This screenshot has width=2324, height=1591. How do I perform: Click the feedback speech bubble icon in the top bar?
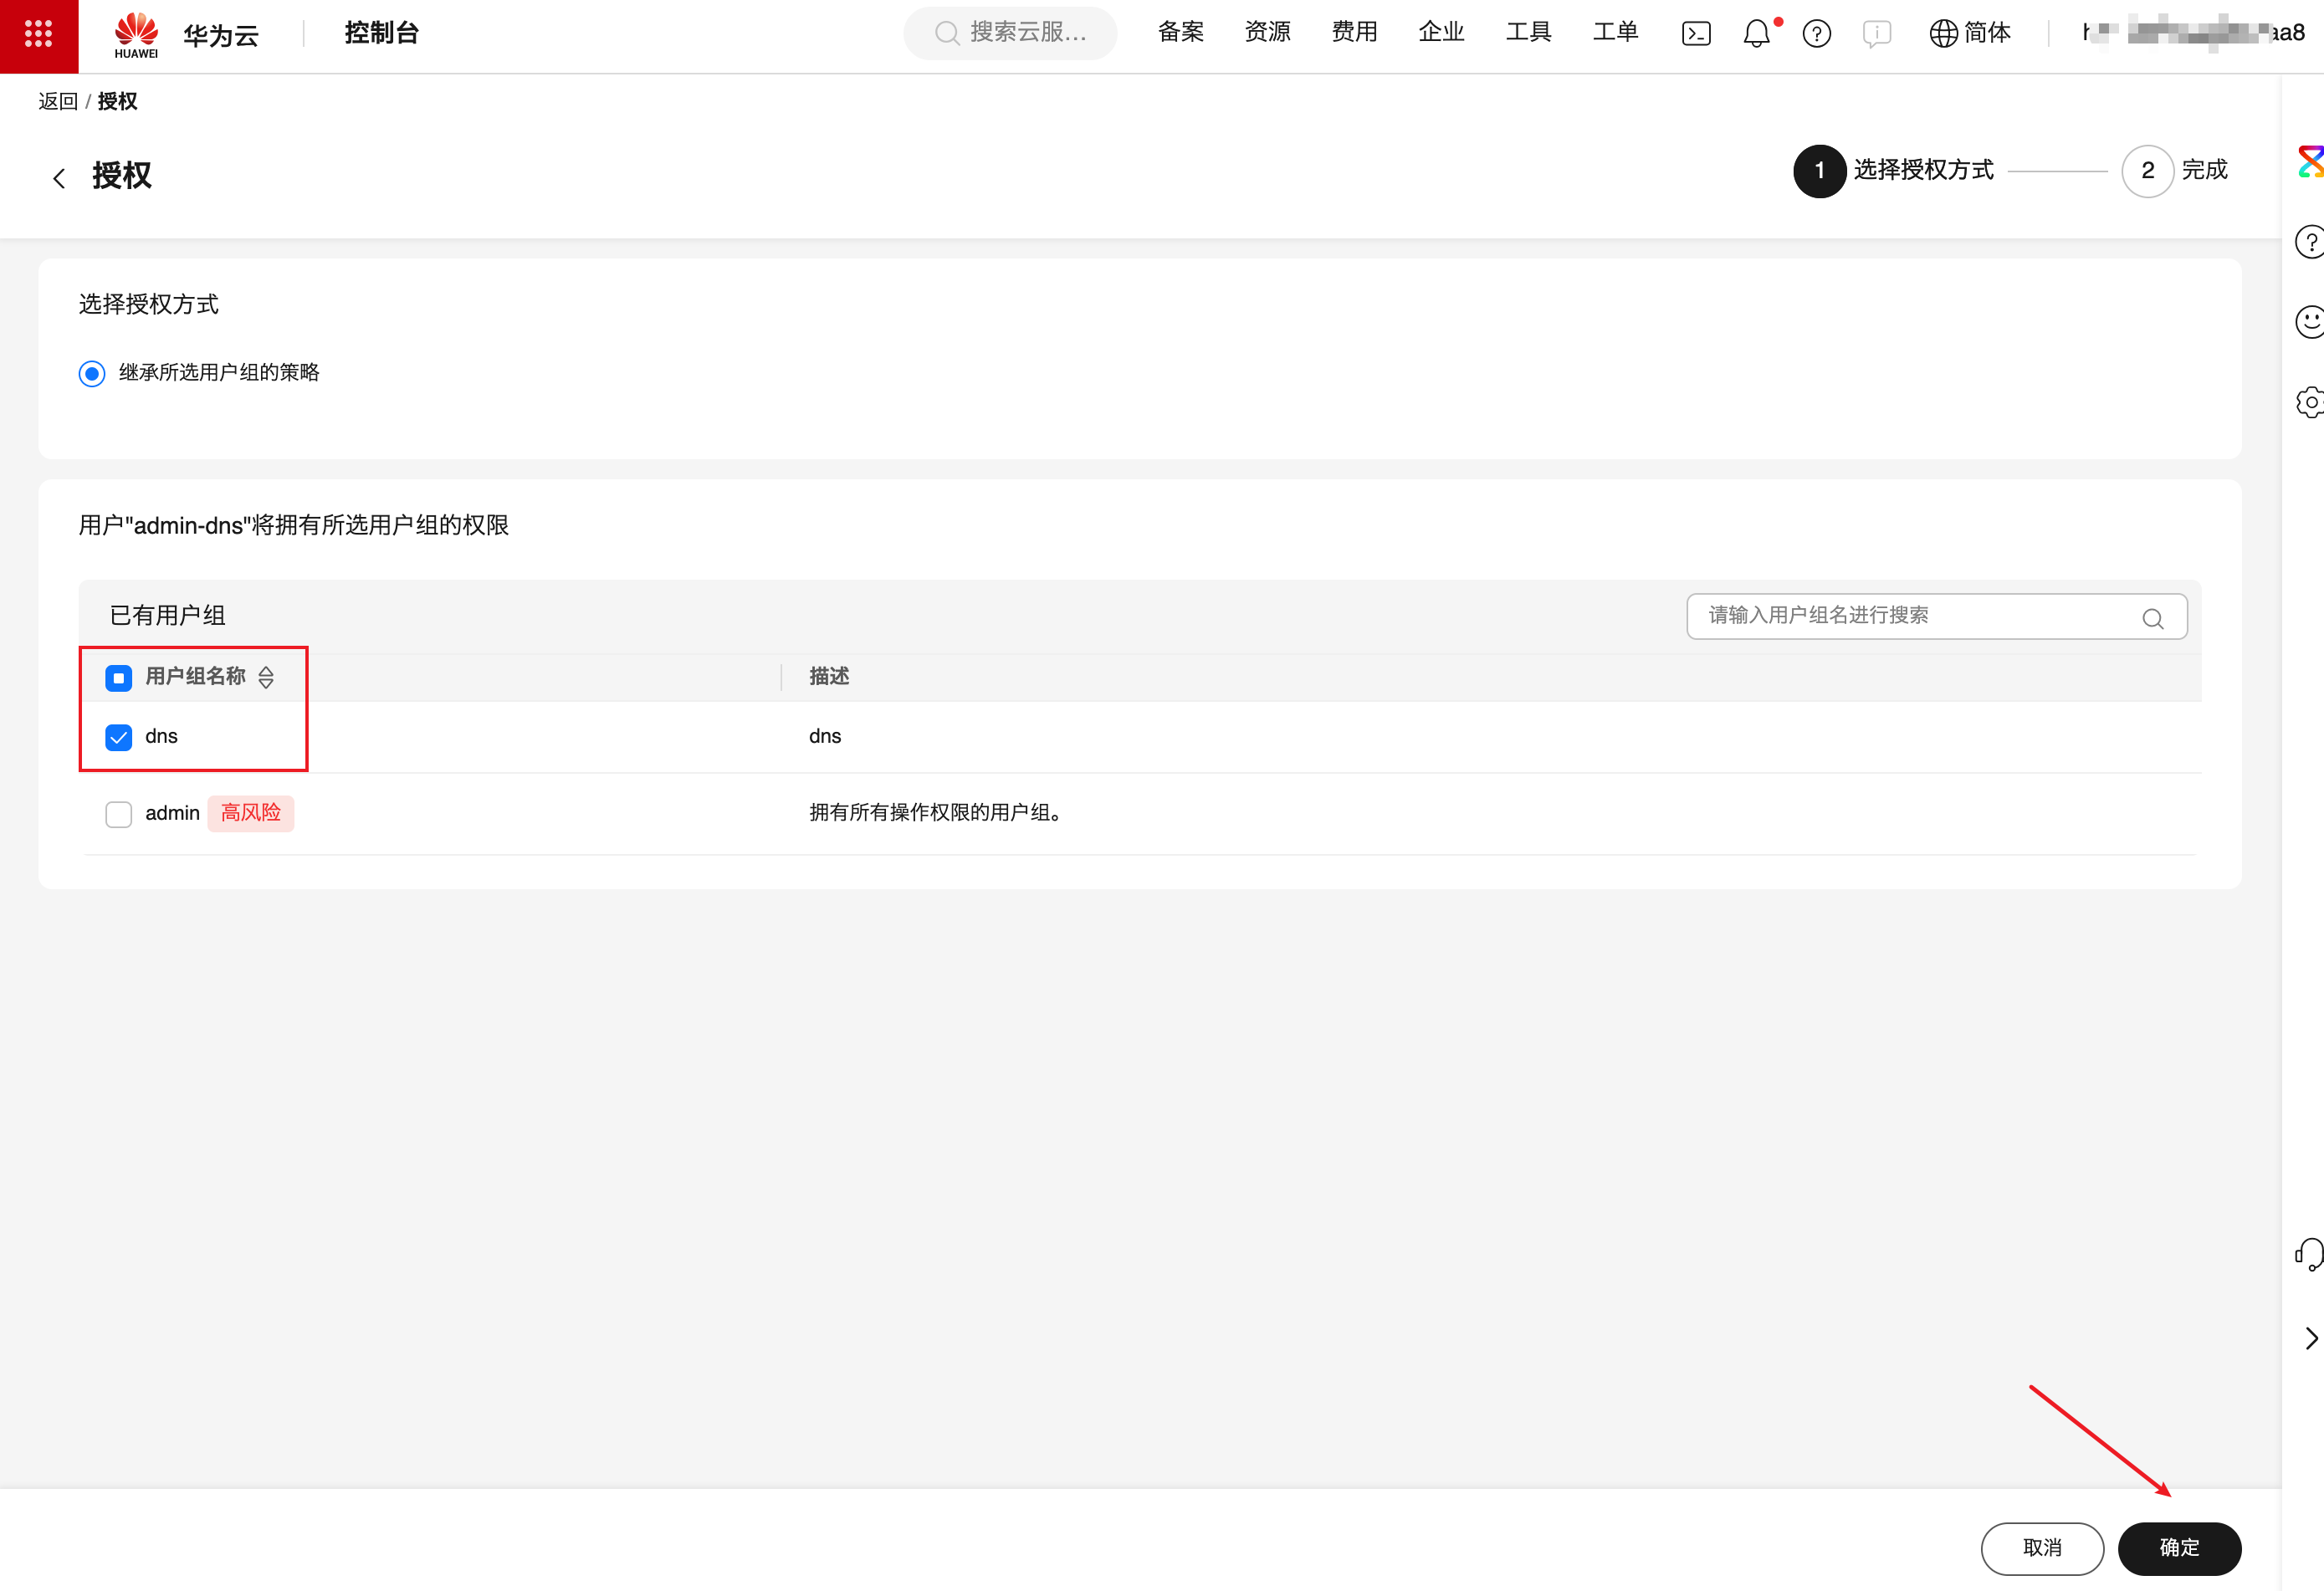click(x=1876, y=34)
